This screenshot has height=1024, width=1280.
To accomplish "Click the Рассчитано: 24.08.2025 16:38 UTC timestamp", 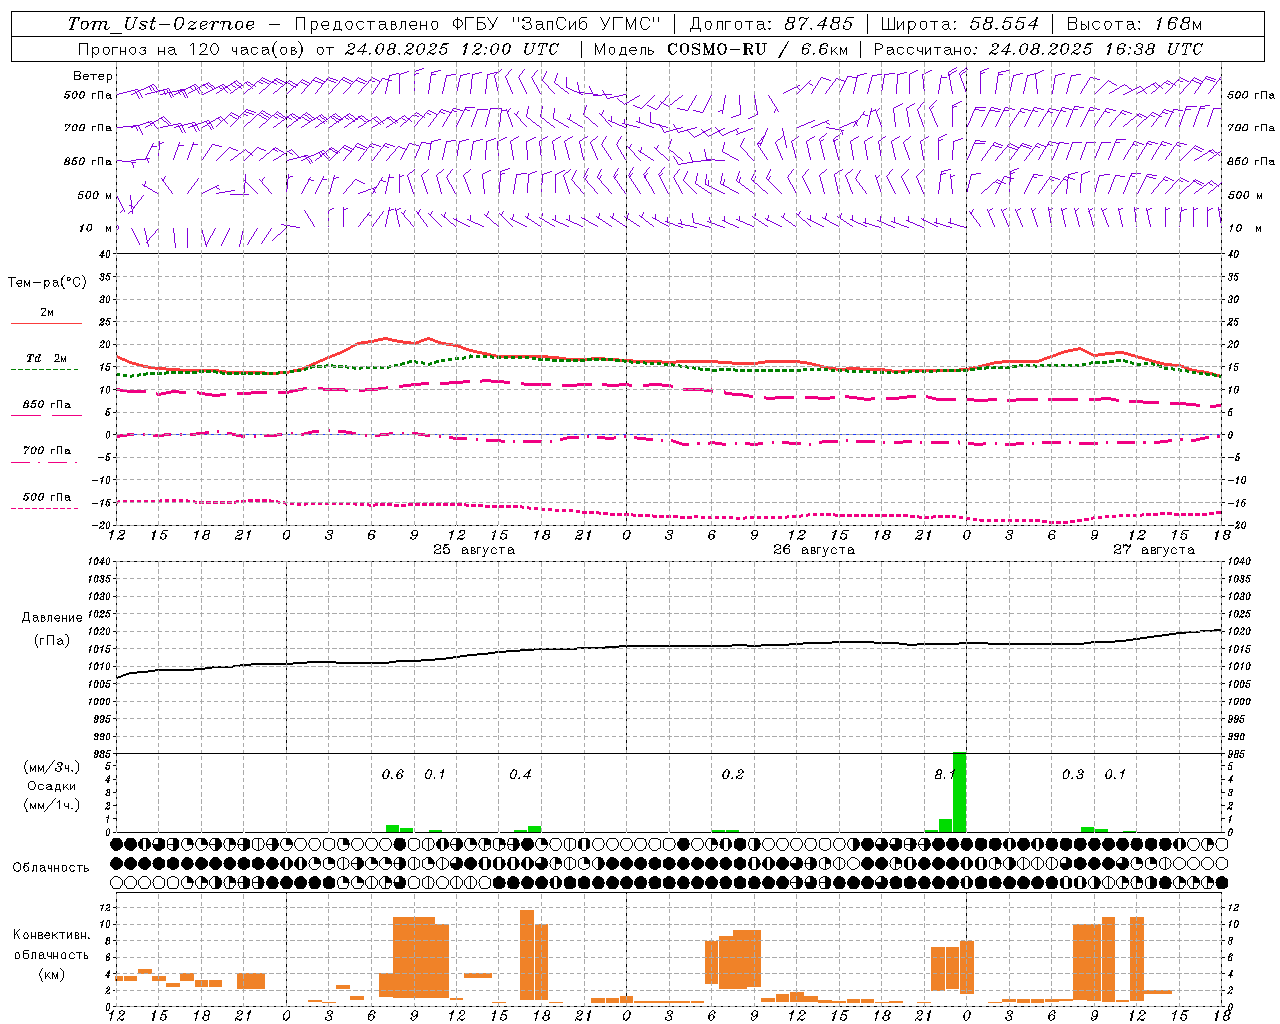I will (x=1038, y=49).
